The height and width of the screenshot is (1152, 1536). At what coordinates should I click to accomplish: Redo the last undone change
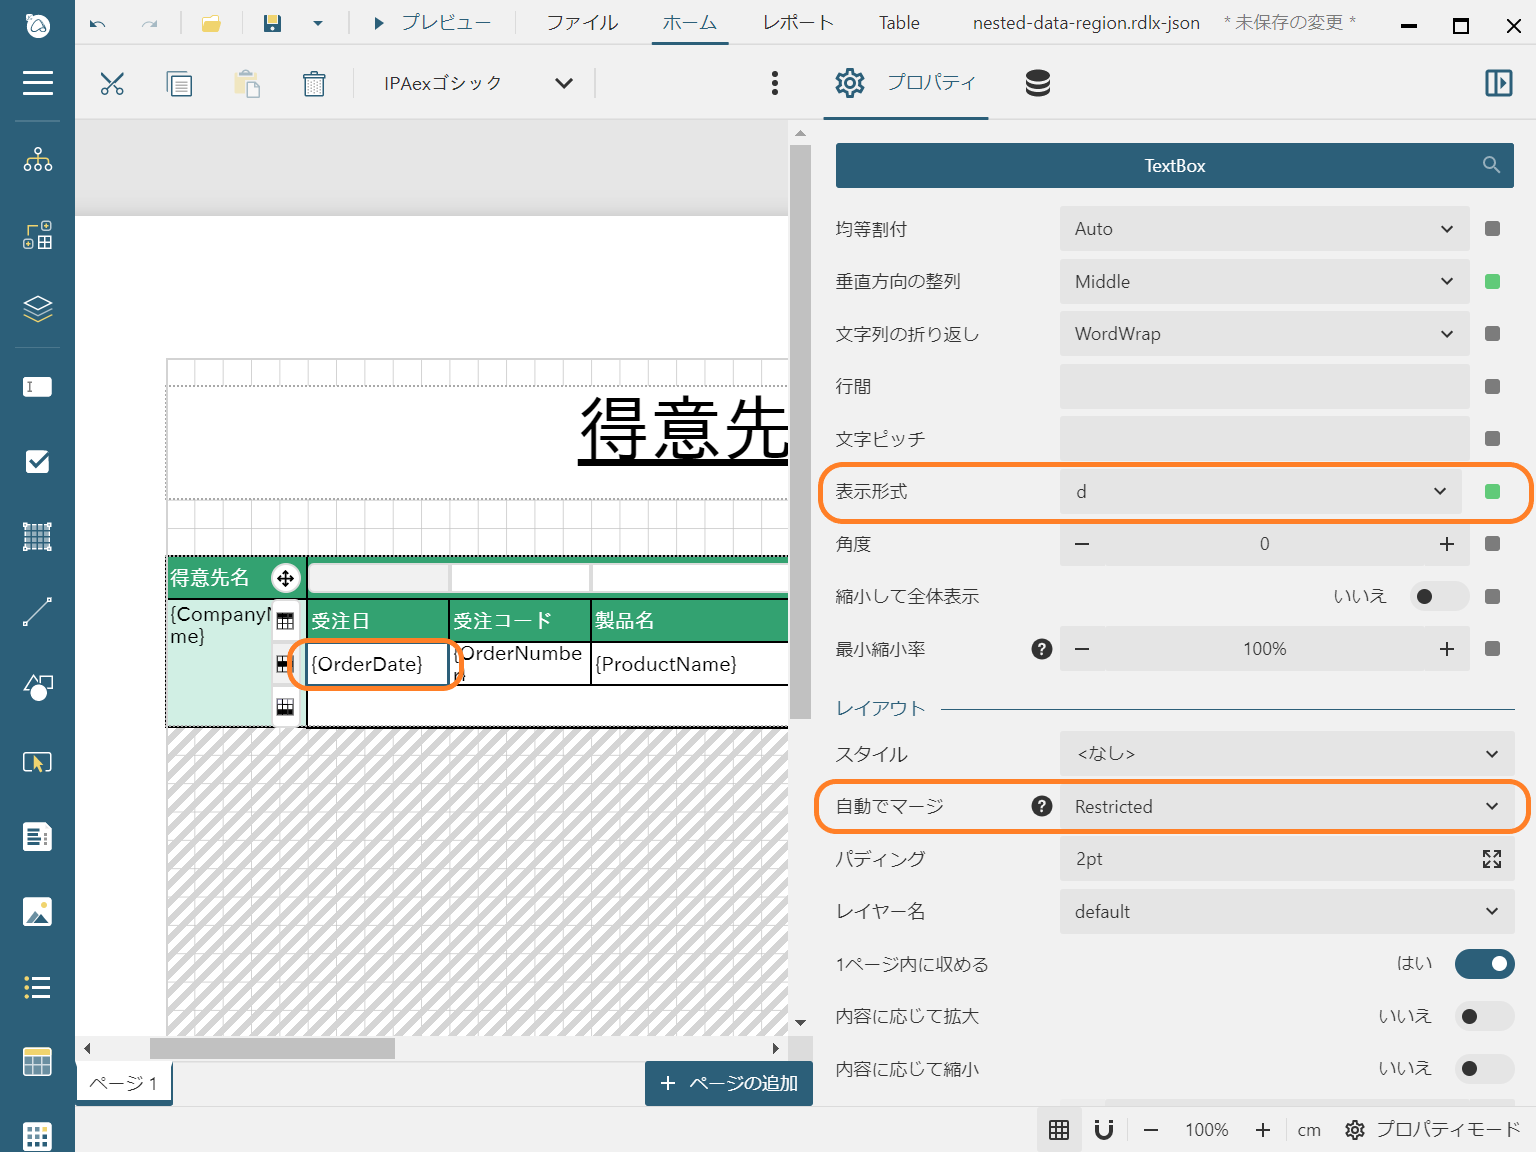coord(149,23)
